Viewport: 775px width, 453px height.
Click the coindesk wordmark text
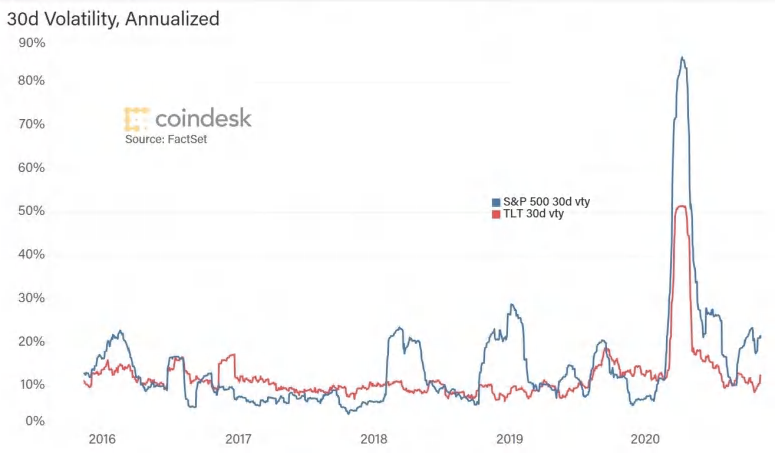tap(203, 118)
